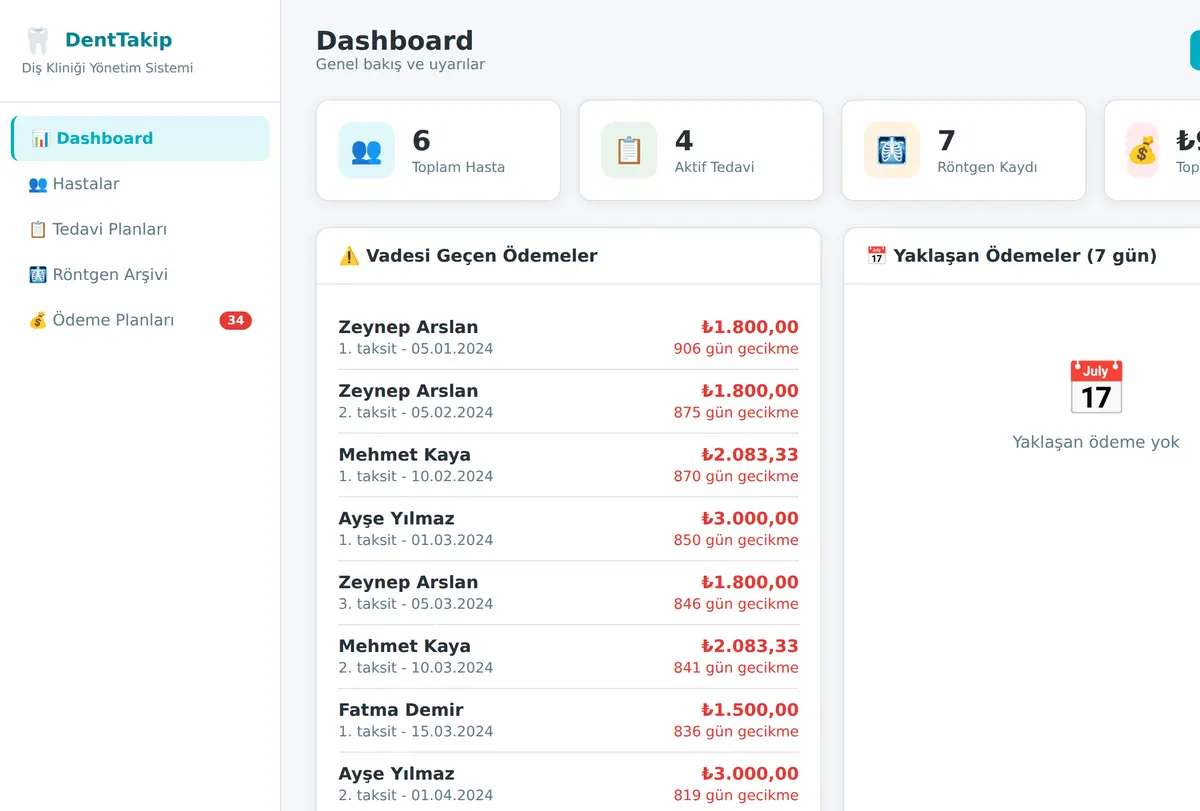Screen dimensions: 1200x811
Task: Click the value 7 for Röntgen Kaydı
Action: point(946,140)
